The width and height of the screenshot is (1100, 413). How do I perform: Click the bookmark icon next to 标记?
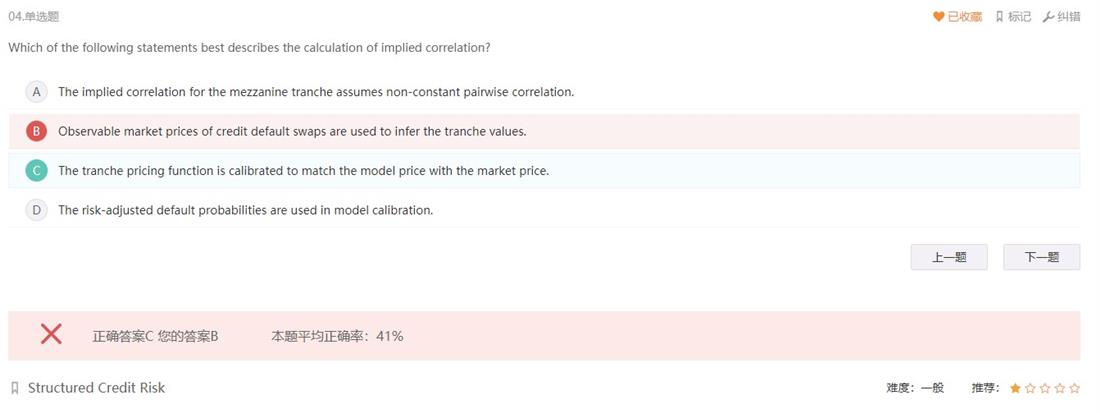pyautogui.click(x=1000, y=17)
